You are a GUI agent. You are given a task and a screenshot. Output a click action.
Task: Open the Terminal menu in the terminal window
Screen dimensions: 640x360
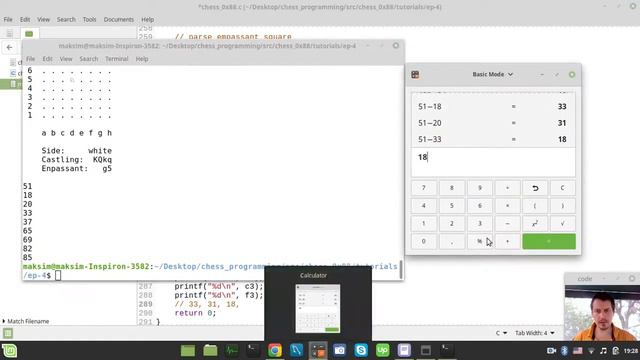click(117, 59)
